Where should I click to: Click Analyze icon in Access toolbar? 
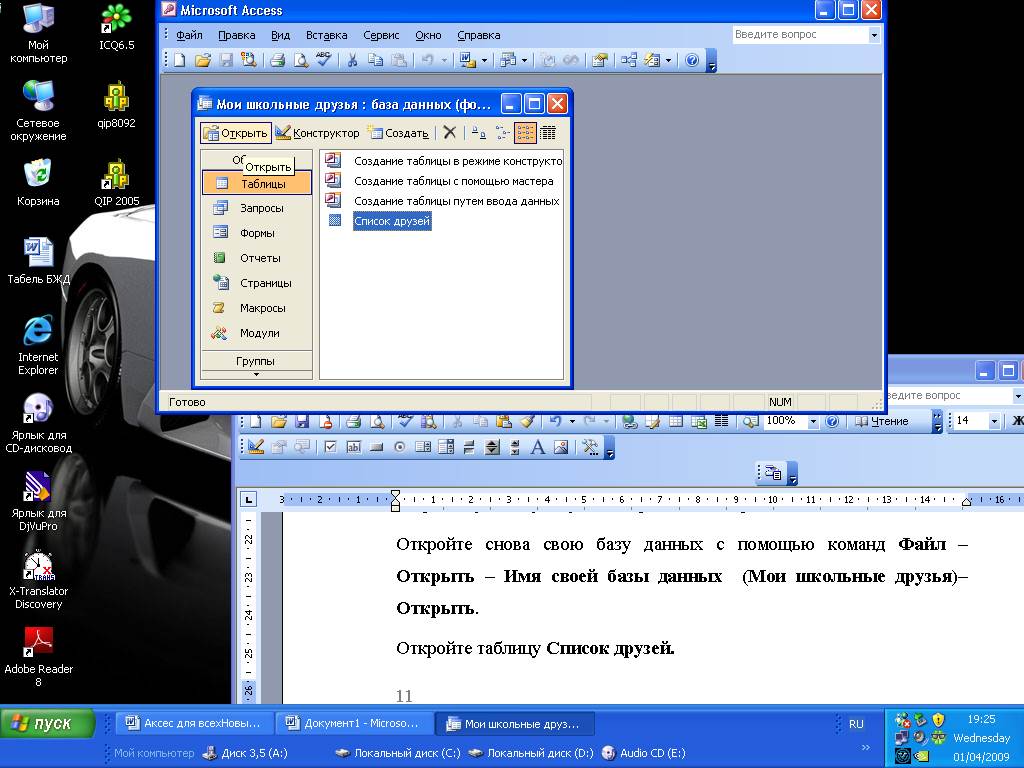pyautogui.click(x=508, y=61)
